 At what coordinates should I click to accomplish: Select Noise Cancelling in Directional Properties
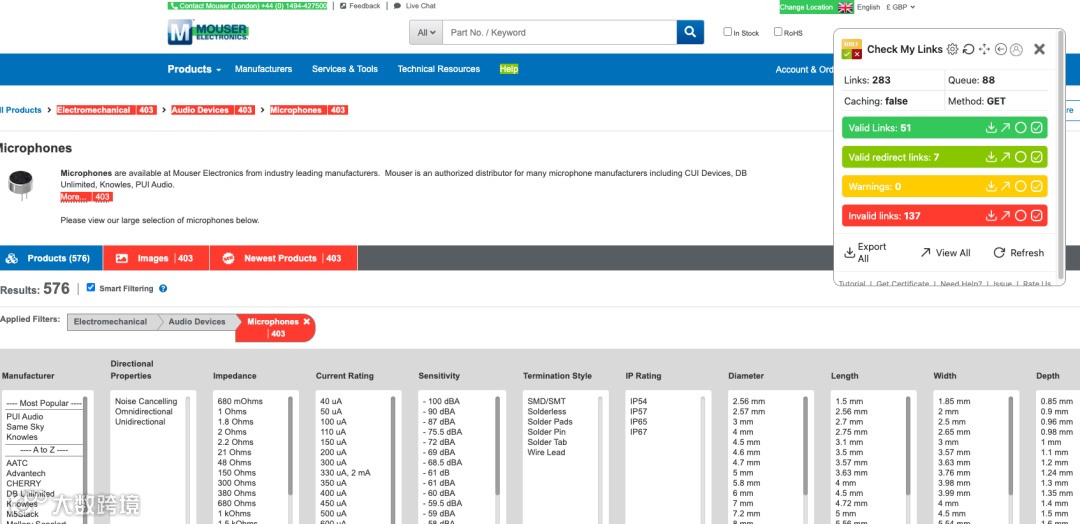pos(146,401)
